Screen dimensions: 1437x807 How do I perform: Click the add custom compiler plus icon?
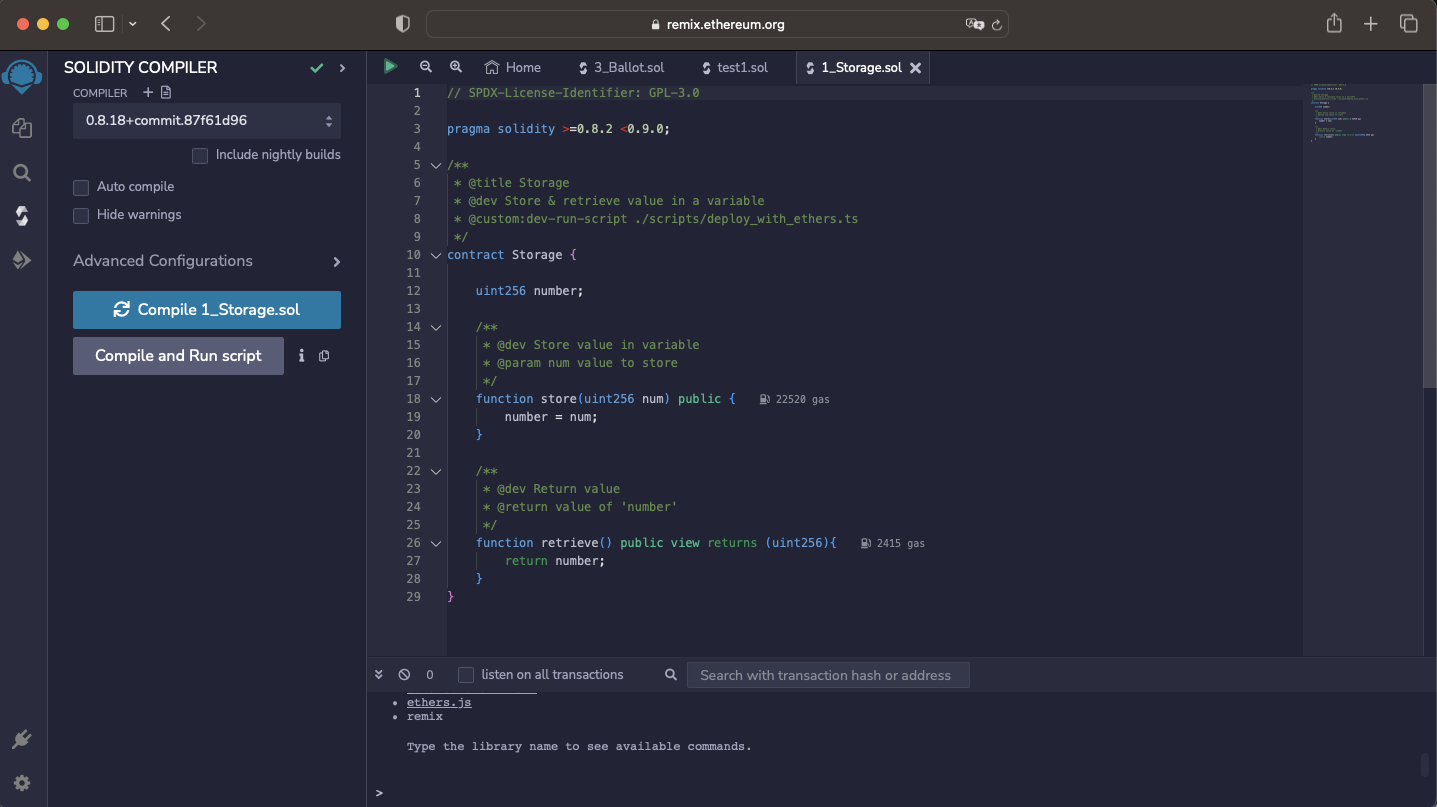click(148, 92)
